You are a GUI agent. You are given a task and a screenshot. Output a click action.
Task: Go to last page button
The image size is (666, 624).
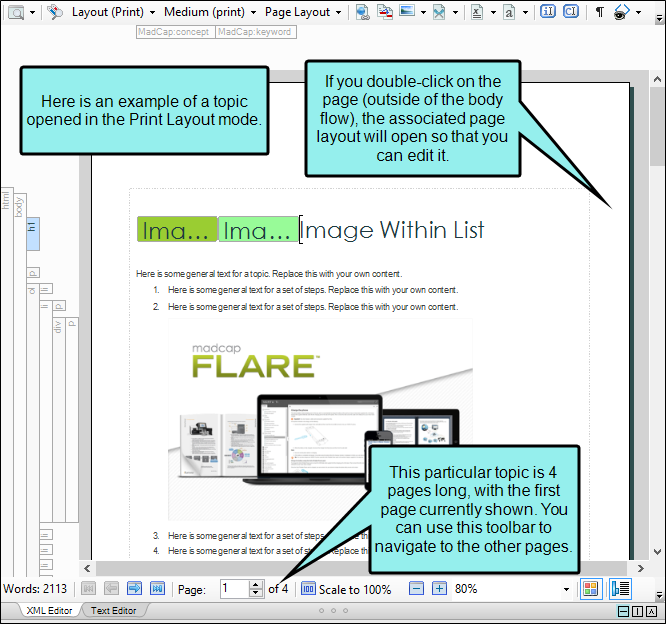click(157, 589)
